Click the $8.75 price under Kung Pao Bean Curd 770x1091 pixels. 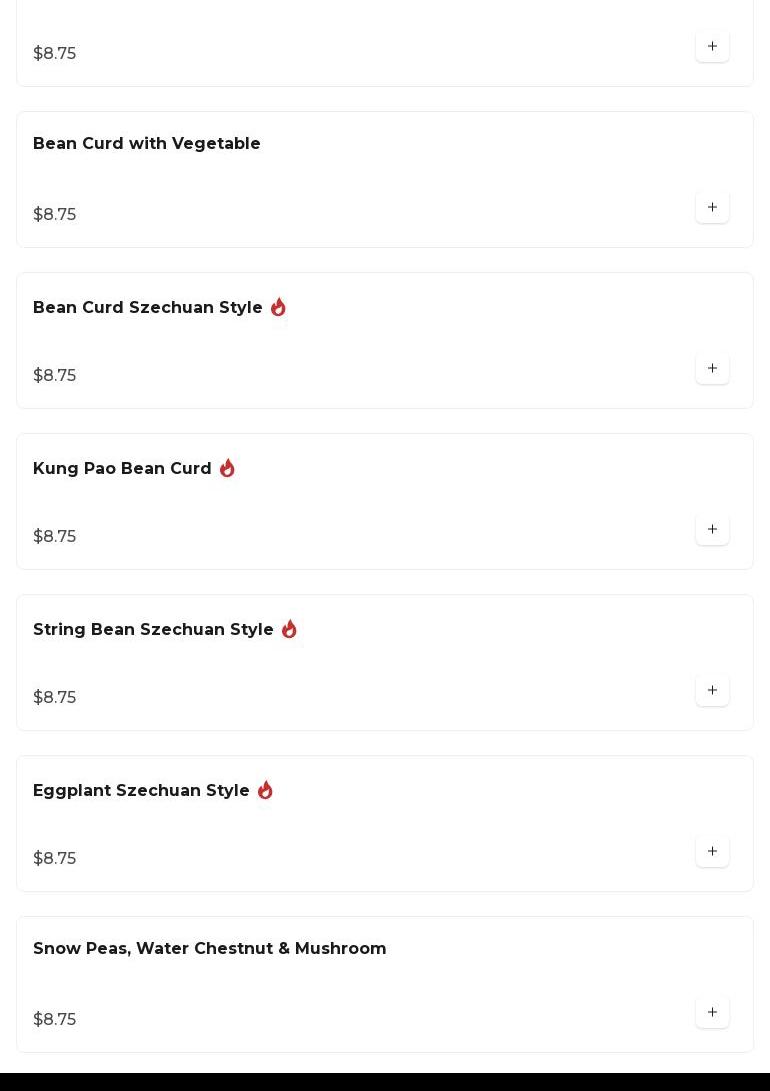tap(55, 537)
